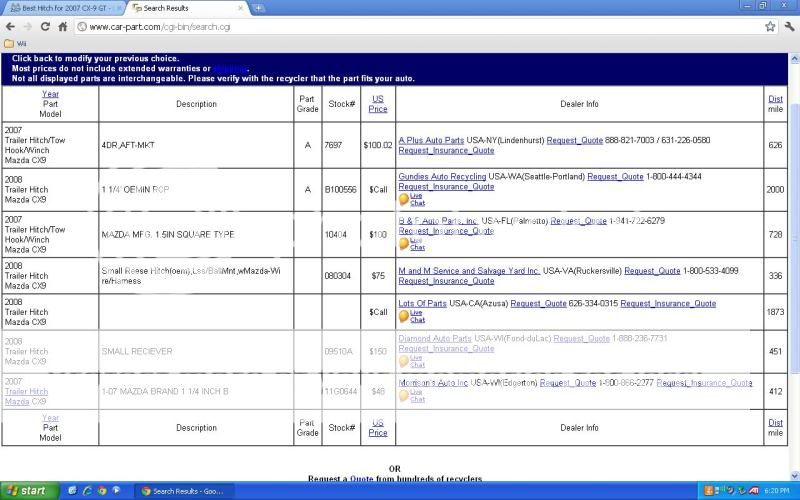Open Gundies Auto Recycling dealer link
The image size is (800, 500).
pyautogui.click(x=442, y=177)
